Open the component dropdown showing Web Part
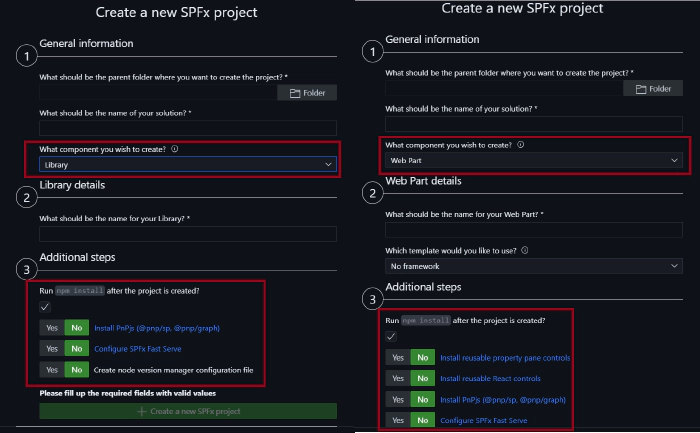 [534, 160]
